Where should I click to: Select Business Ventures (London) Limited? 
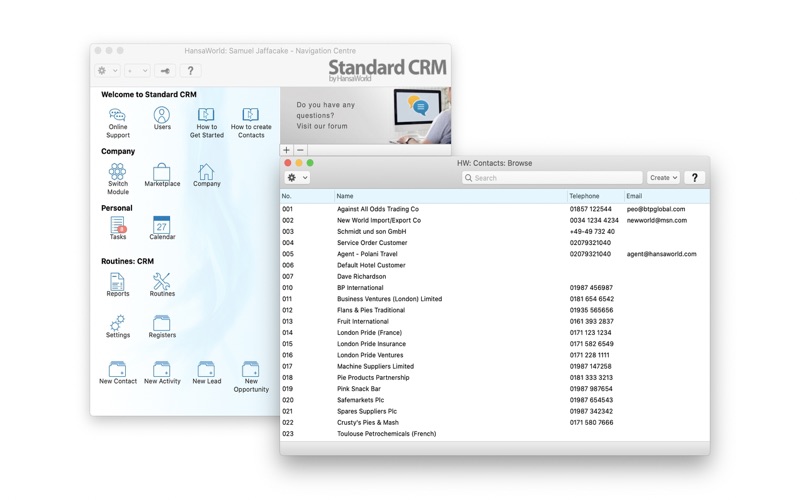[494, 299]
